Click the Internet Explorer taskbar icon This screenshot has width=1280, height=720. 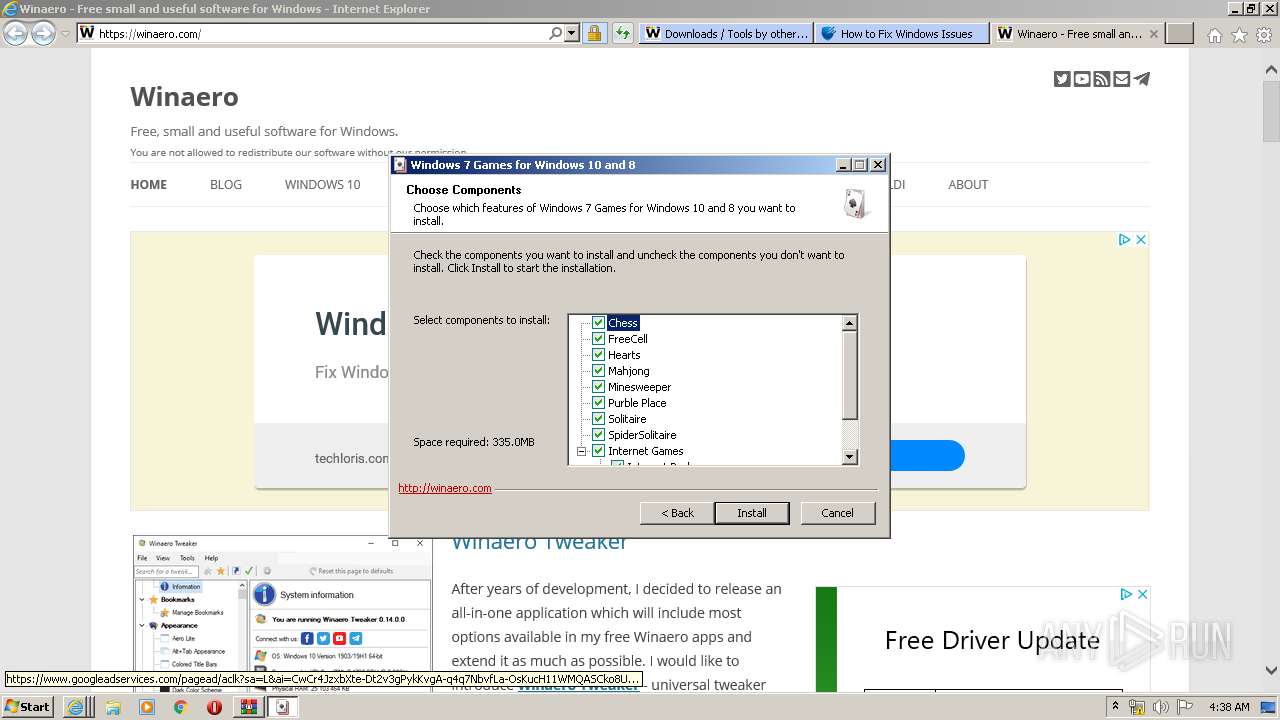coord(75,707)
